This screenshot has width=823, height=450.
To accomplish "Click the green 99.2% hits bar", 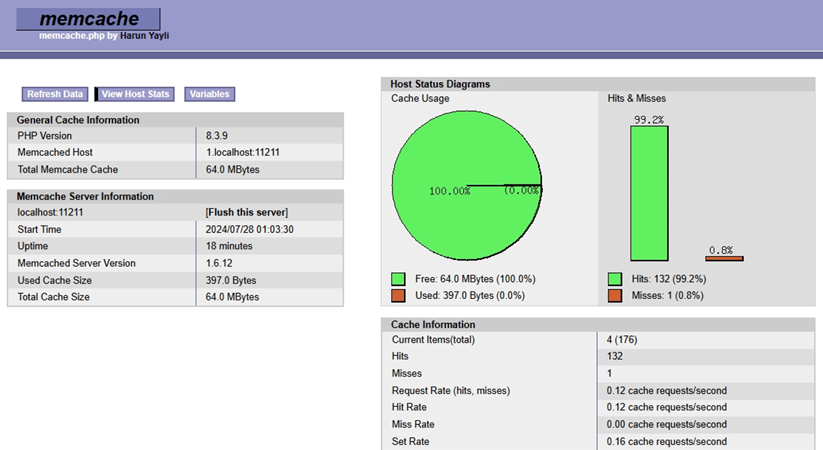I will 649,193.
